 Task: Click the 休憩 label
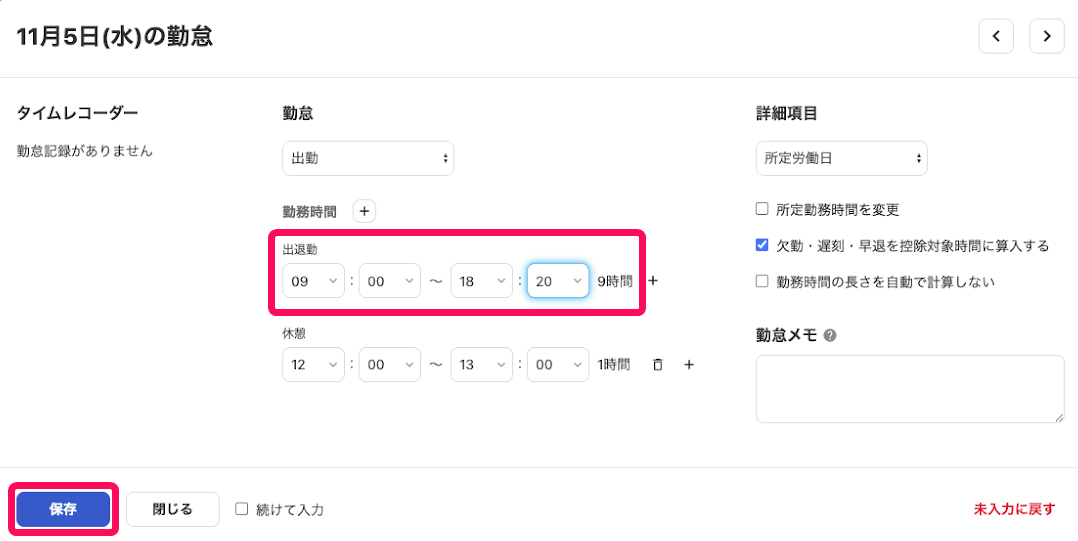[294, 333]
